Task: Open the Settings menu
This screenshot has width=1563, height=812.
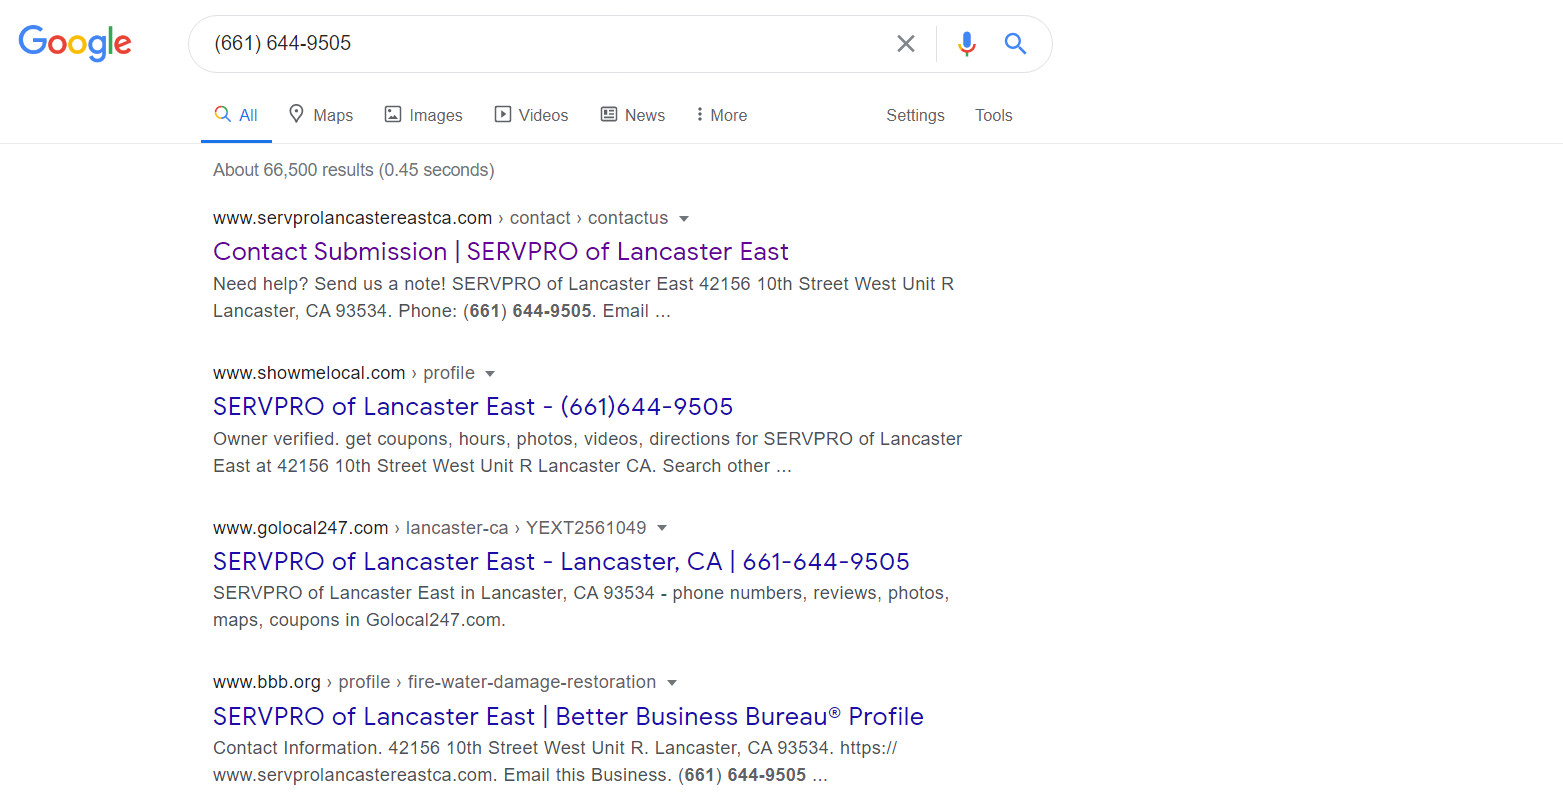Action: tap(915, 115)
